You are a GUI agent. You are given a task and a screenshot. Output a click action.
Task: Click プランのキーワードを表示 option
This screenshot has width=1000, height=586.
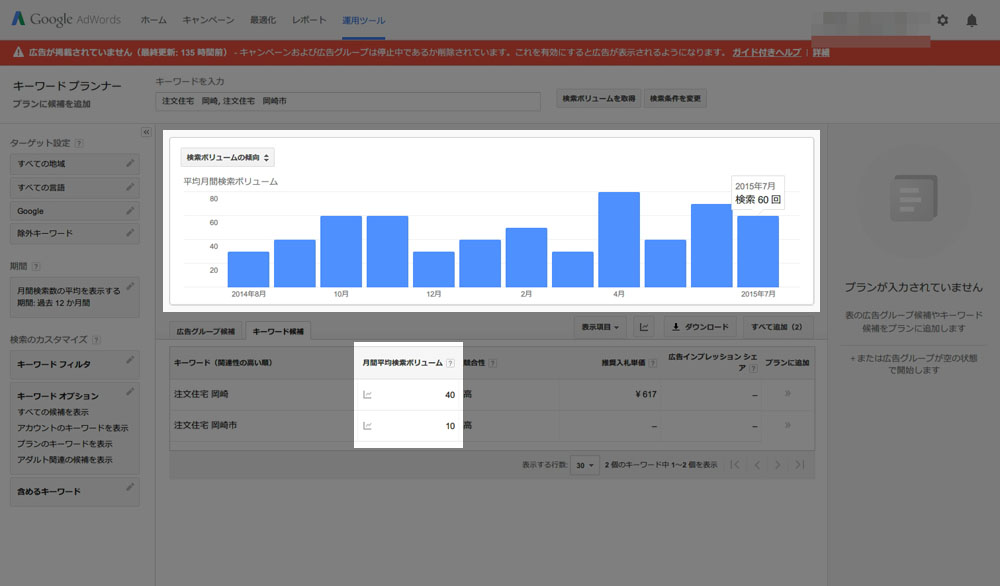pos(64,444)
